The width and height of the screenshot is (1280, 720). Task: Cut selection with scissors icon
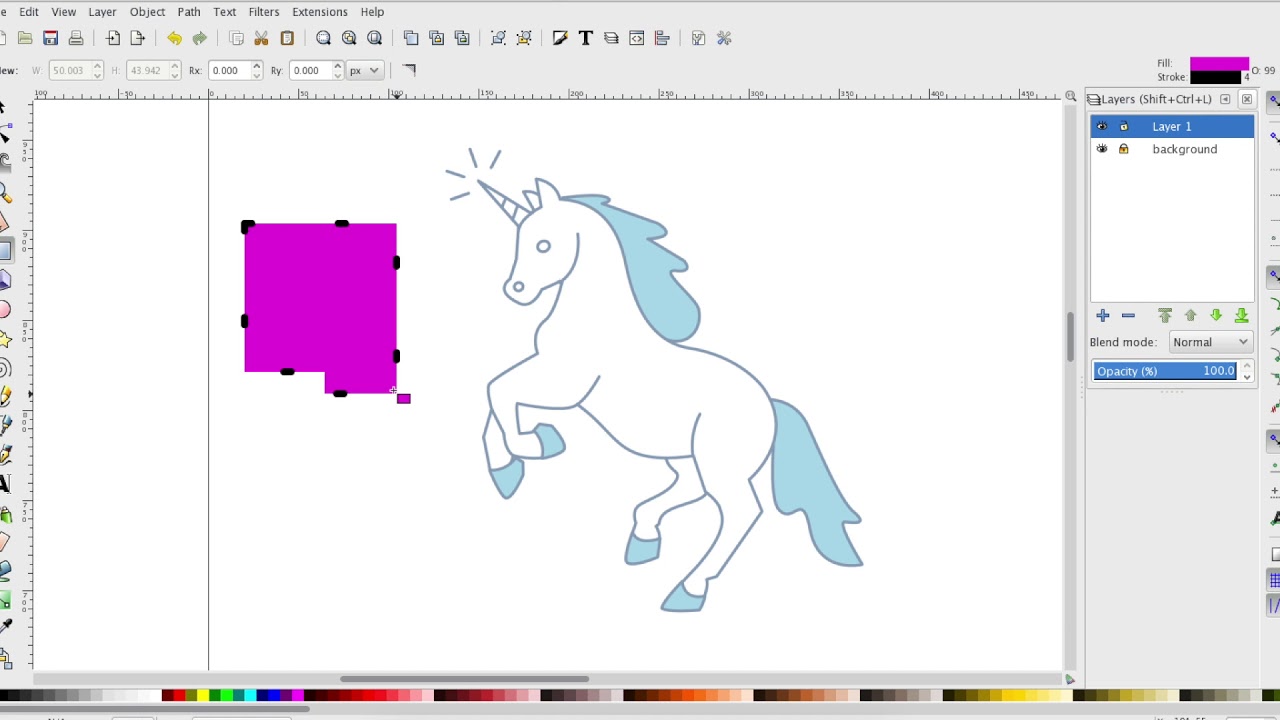click(x=261, y=38)
